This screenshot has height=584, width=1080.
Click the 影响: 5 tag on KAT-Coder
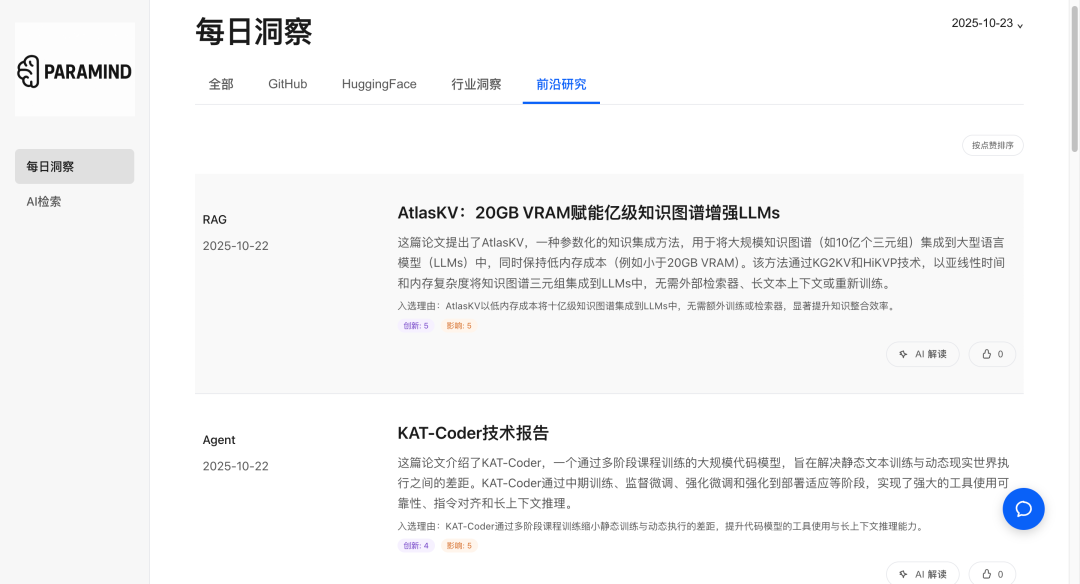(459, 545)
